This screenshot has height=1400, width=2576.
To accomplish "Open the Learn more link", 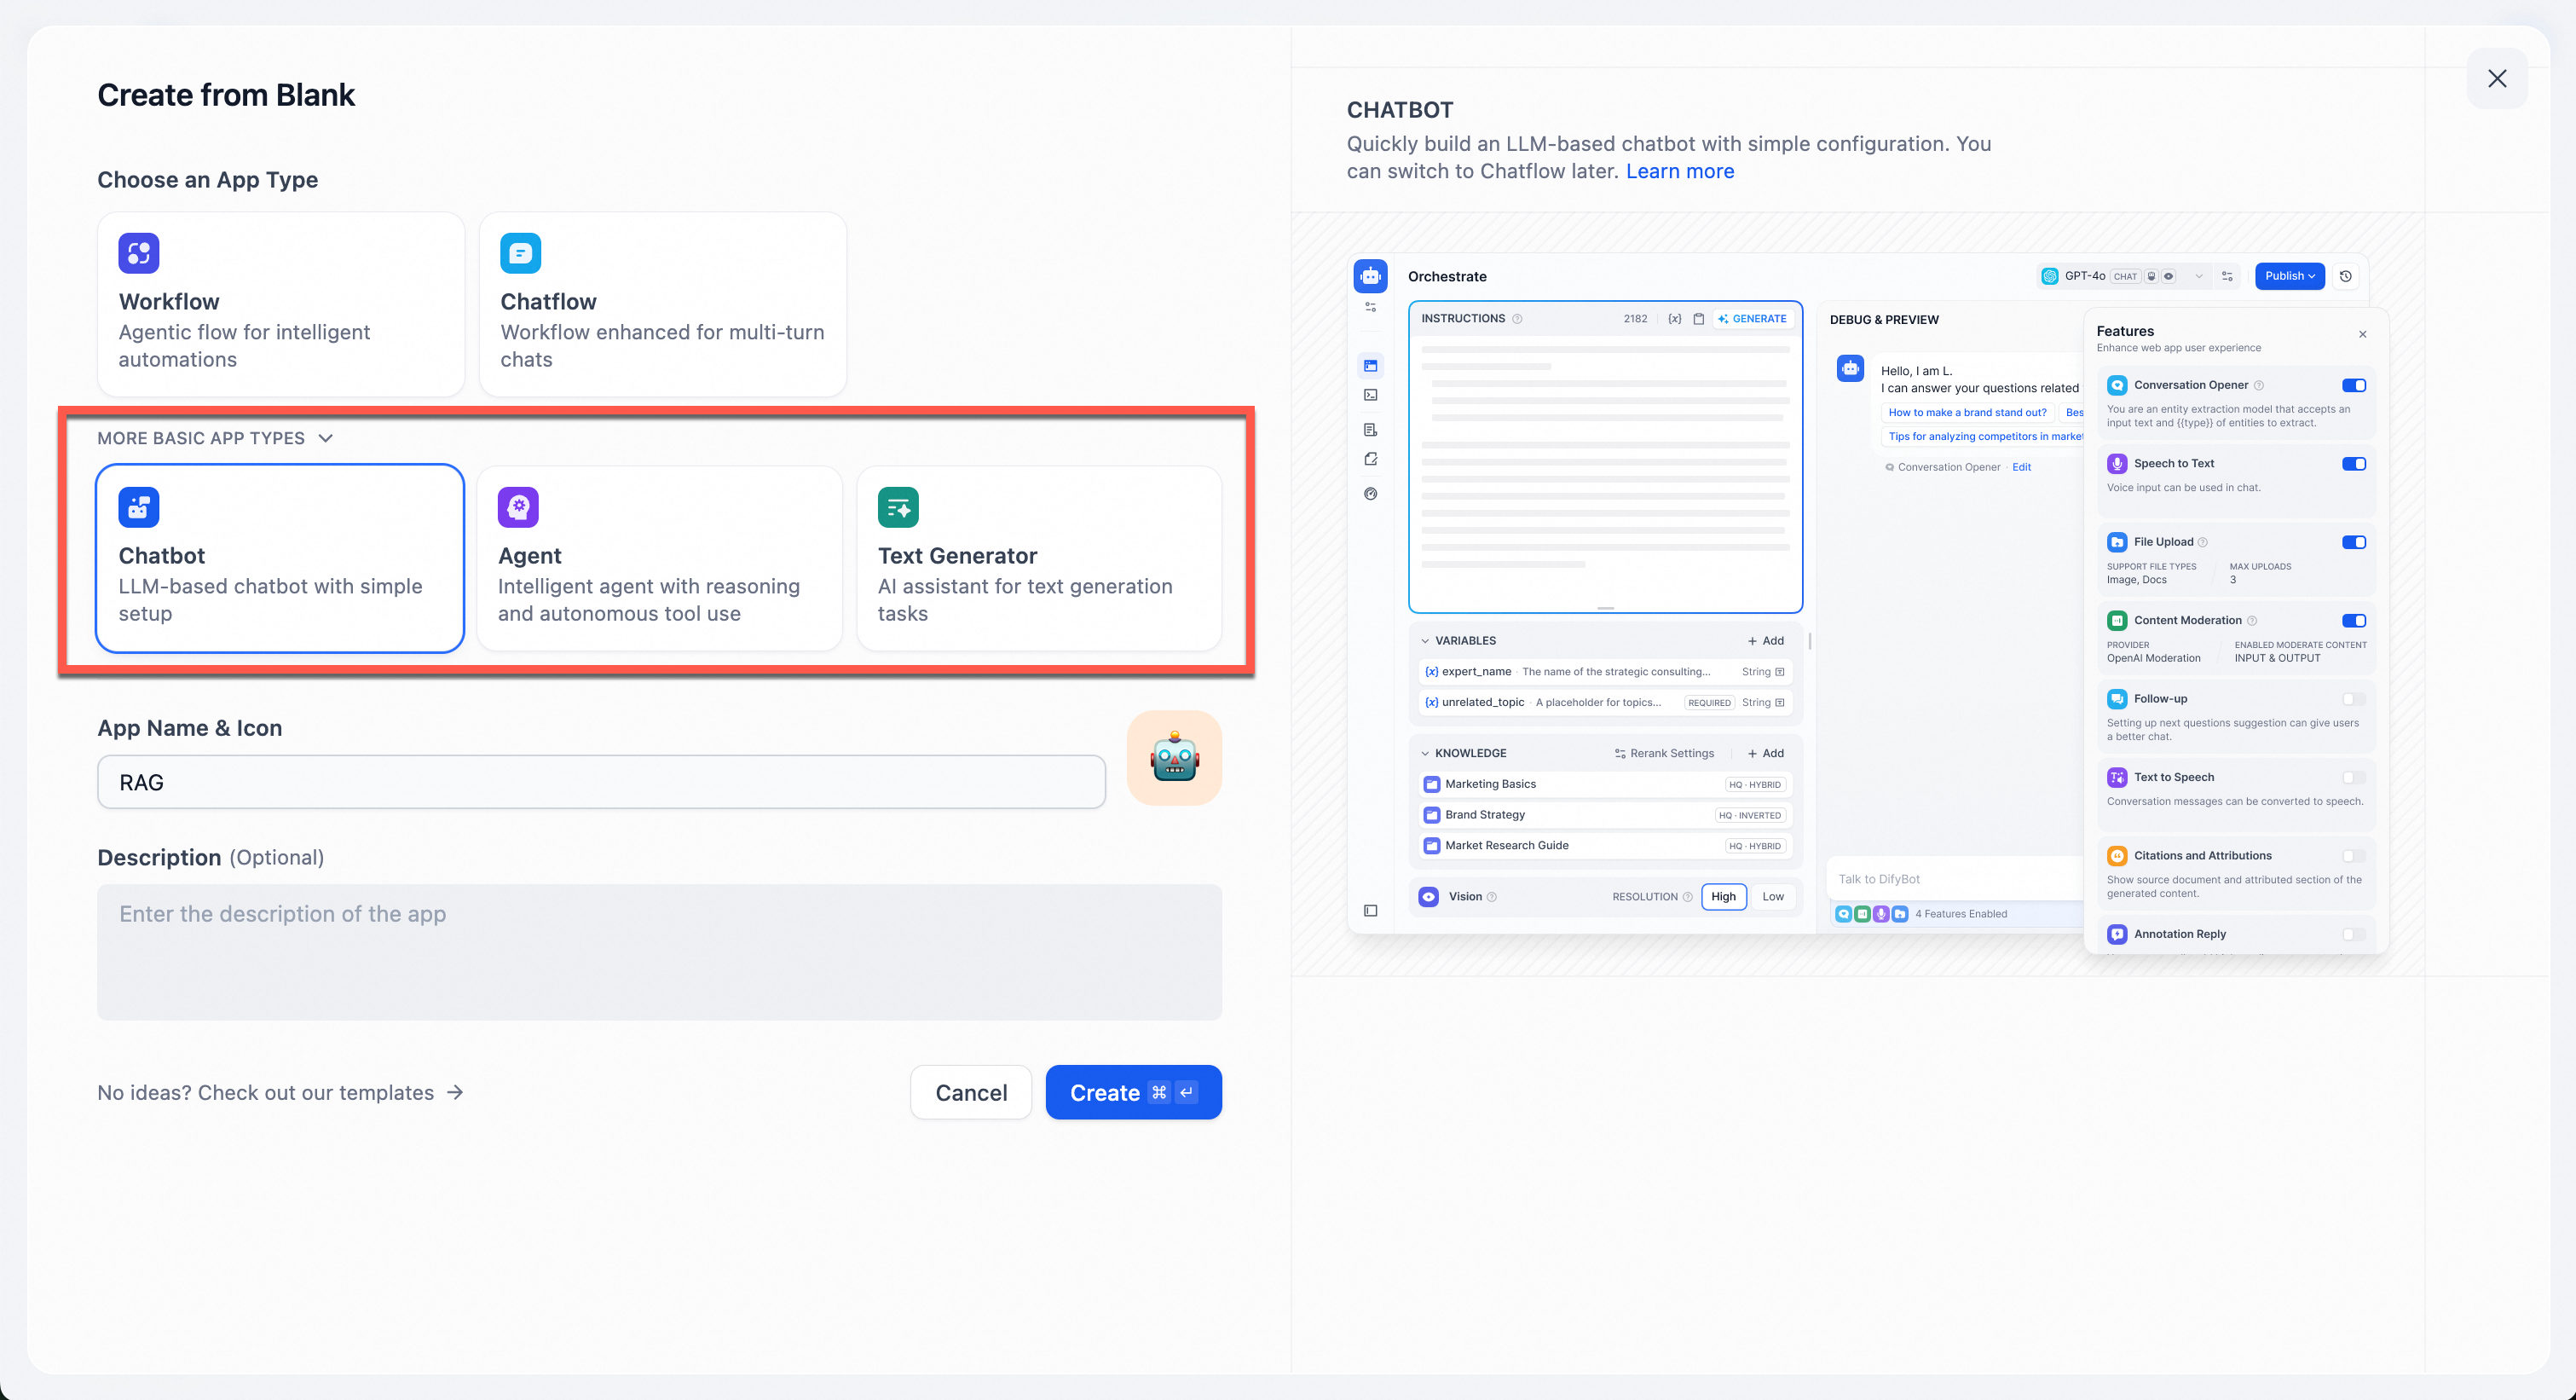I will point(1679,171).
